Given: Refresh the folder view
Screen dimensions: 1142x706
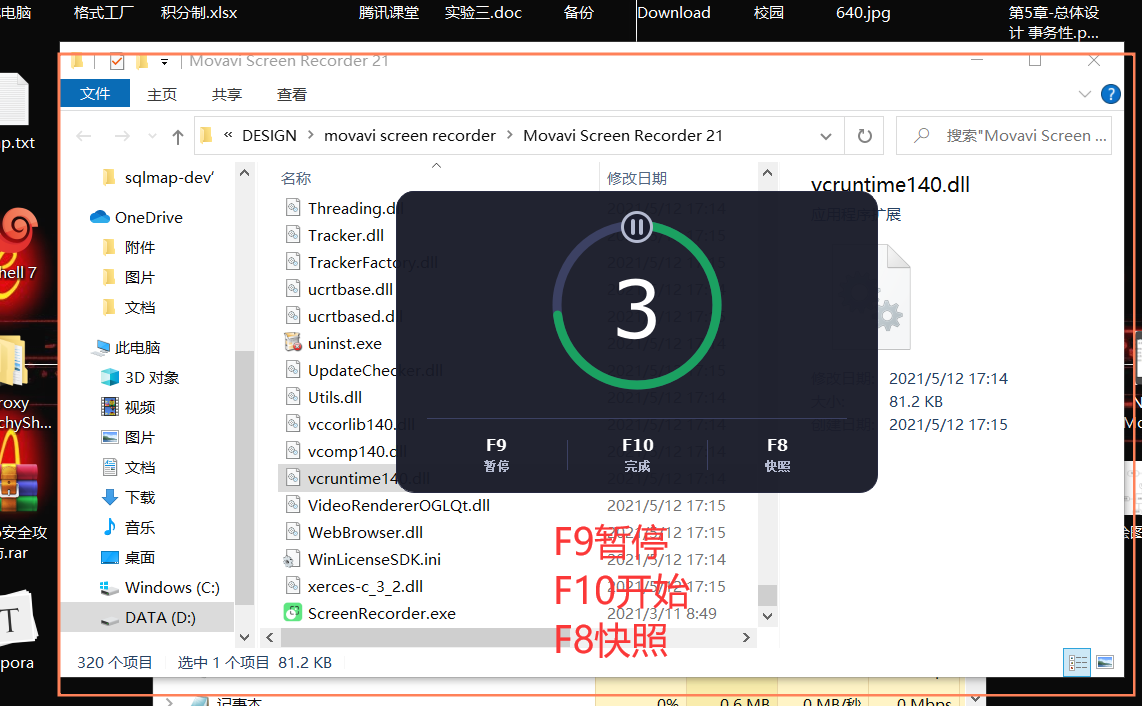Looking at the screenshot, I should pos(864,136).
